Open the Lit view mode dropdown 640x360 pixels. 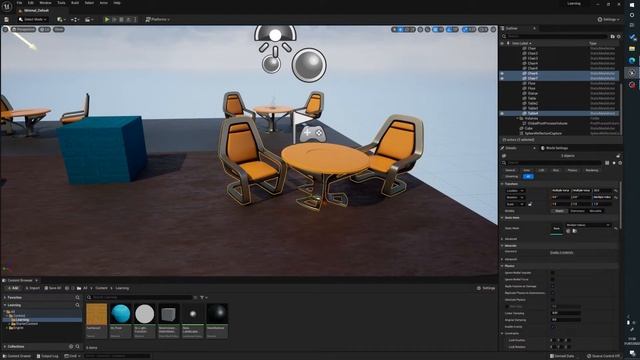(44, 29)
